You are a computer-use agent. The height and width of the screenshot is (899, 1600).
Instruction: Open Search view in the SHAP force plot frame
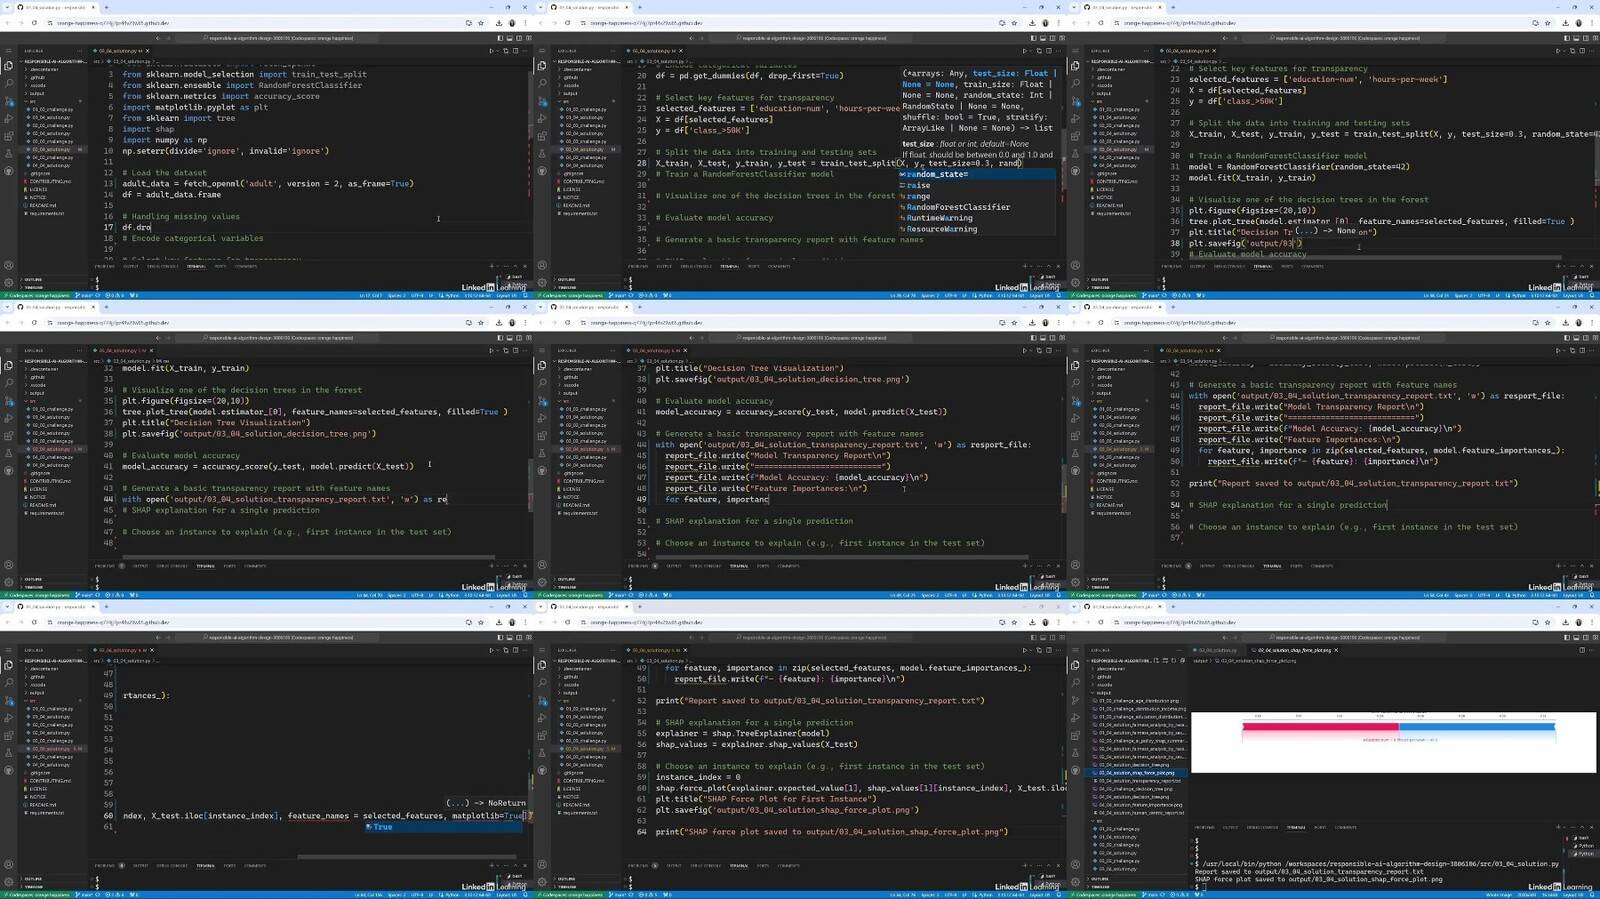1075,683
